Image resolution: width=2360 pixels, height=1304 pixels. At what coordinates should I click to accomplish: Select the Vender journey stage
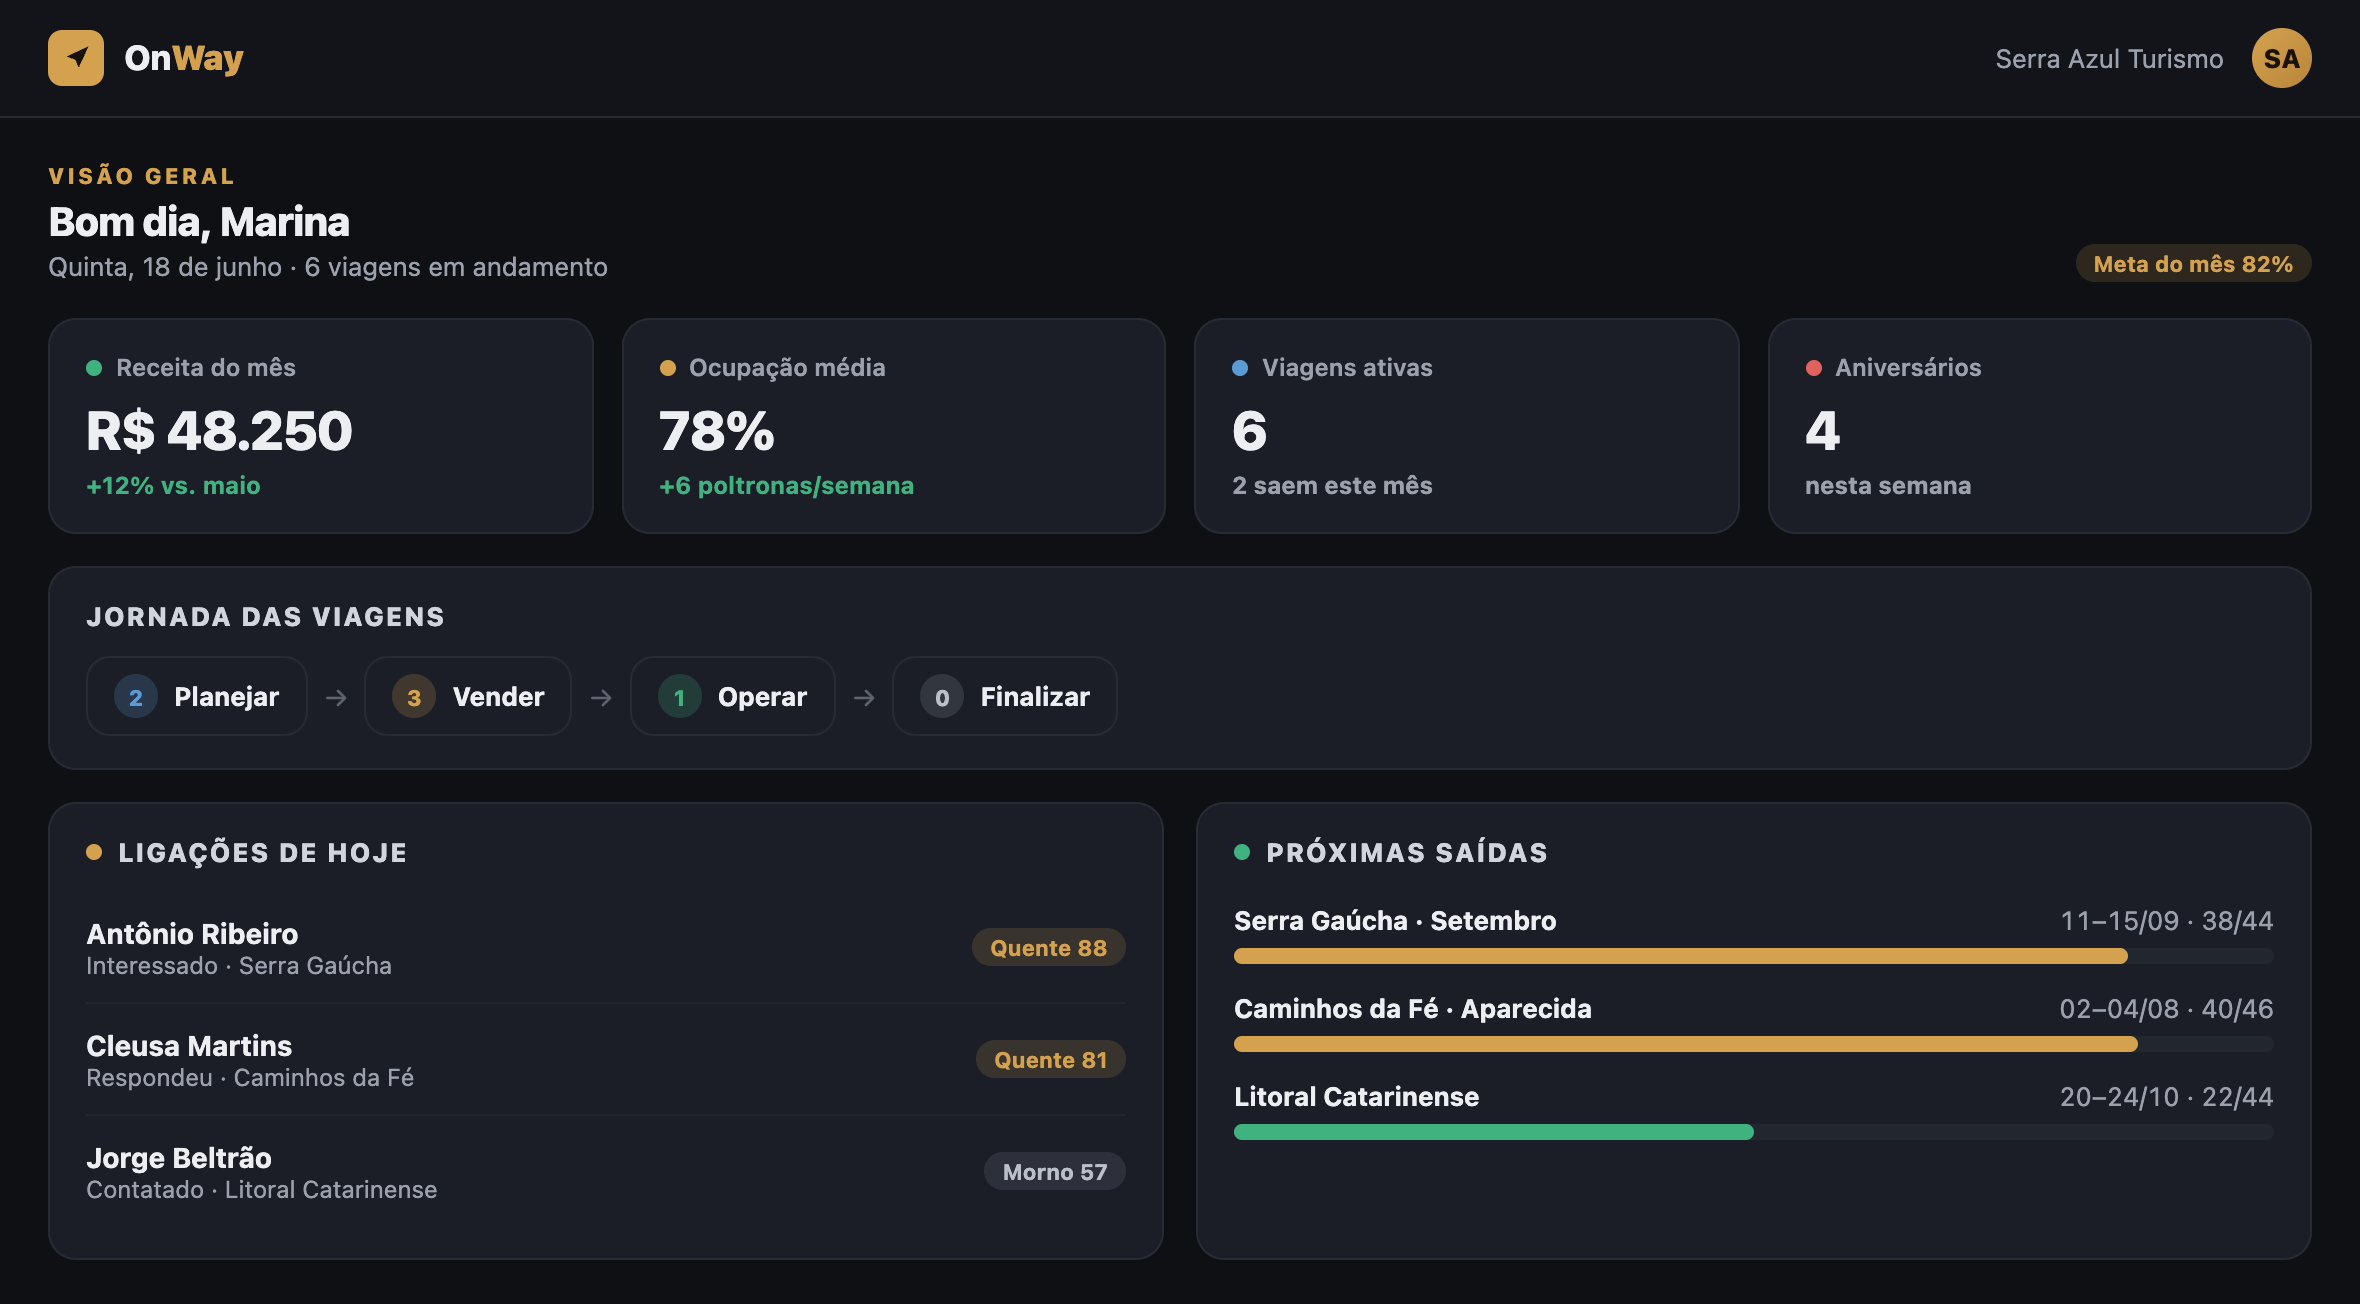468,697
